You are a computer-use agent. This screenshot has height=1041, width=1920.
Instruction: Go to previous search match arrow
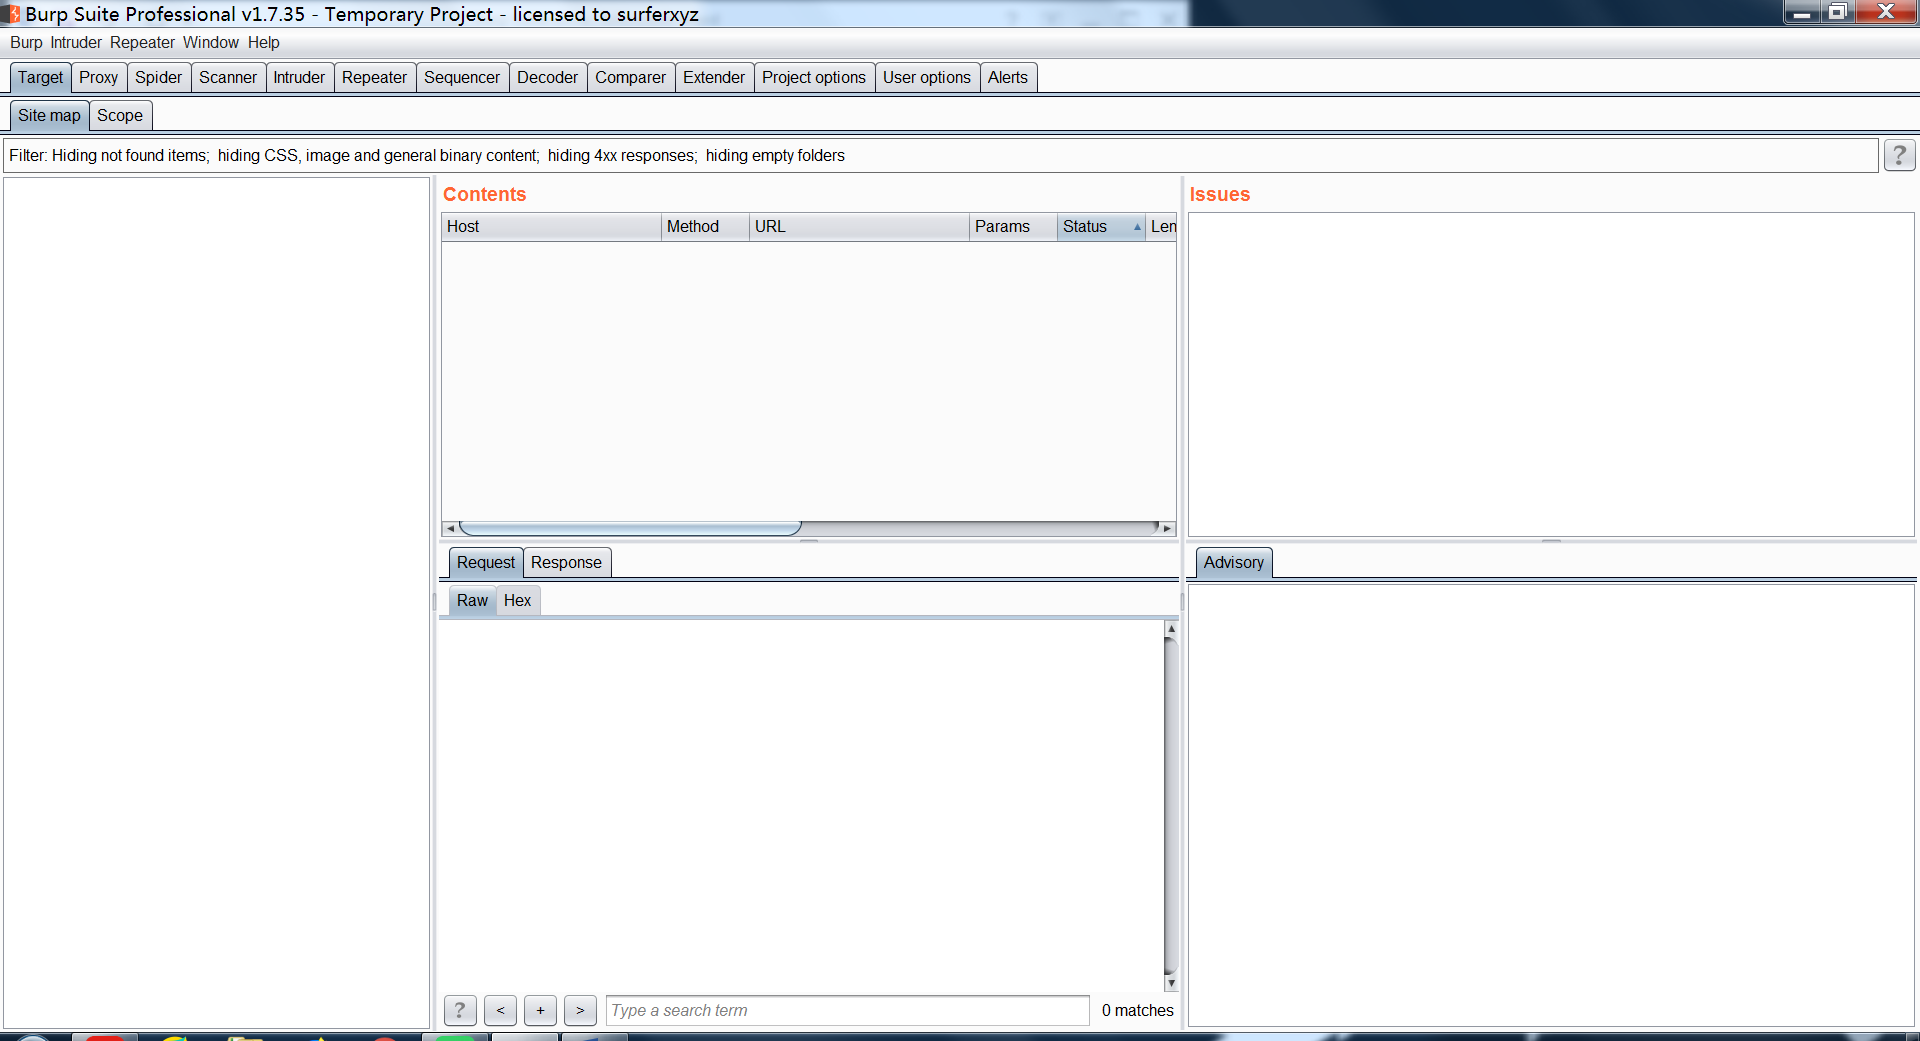pos(500,1010)
